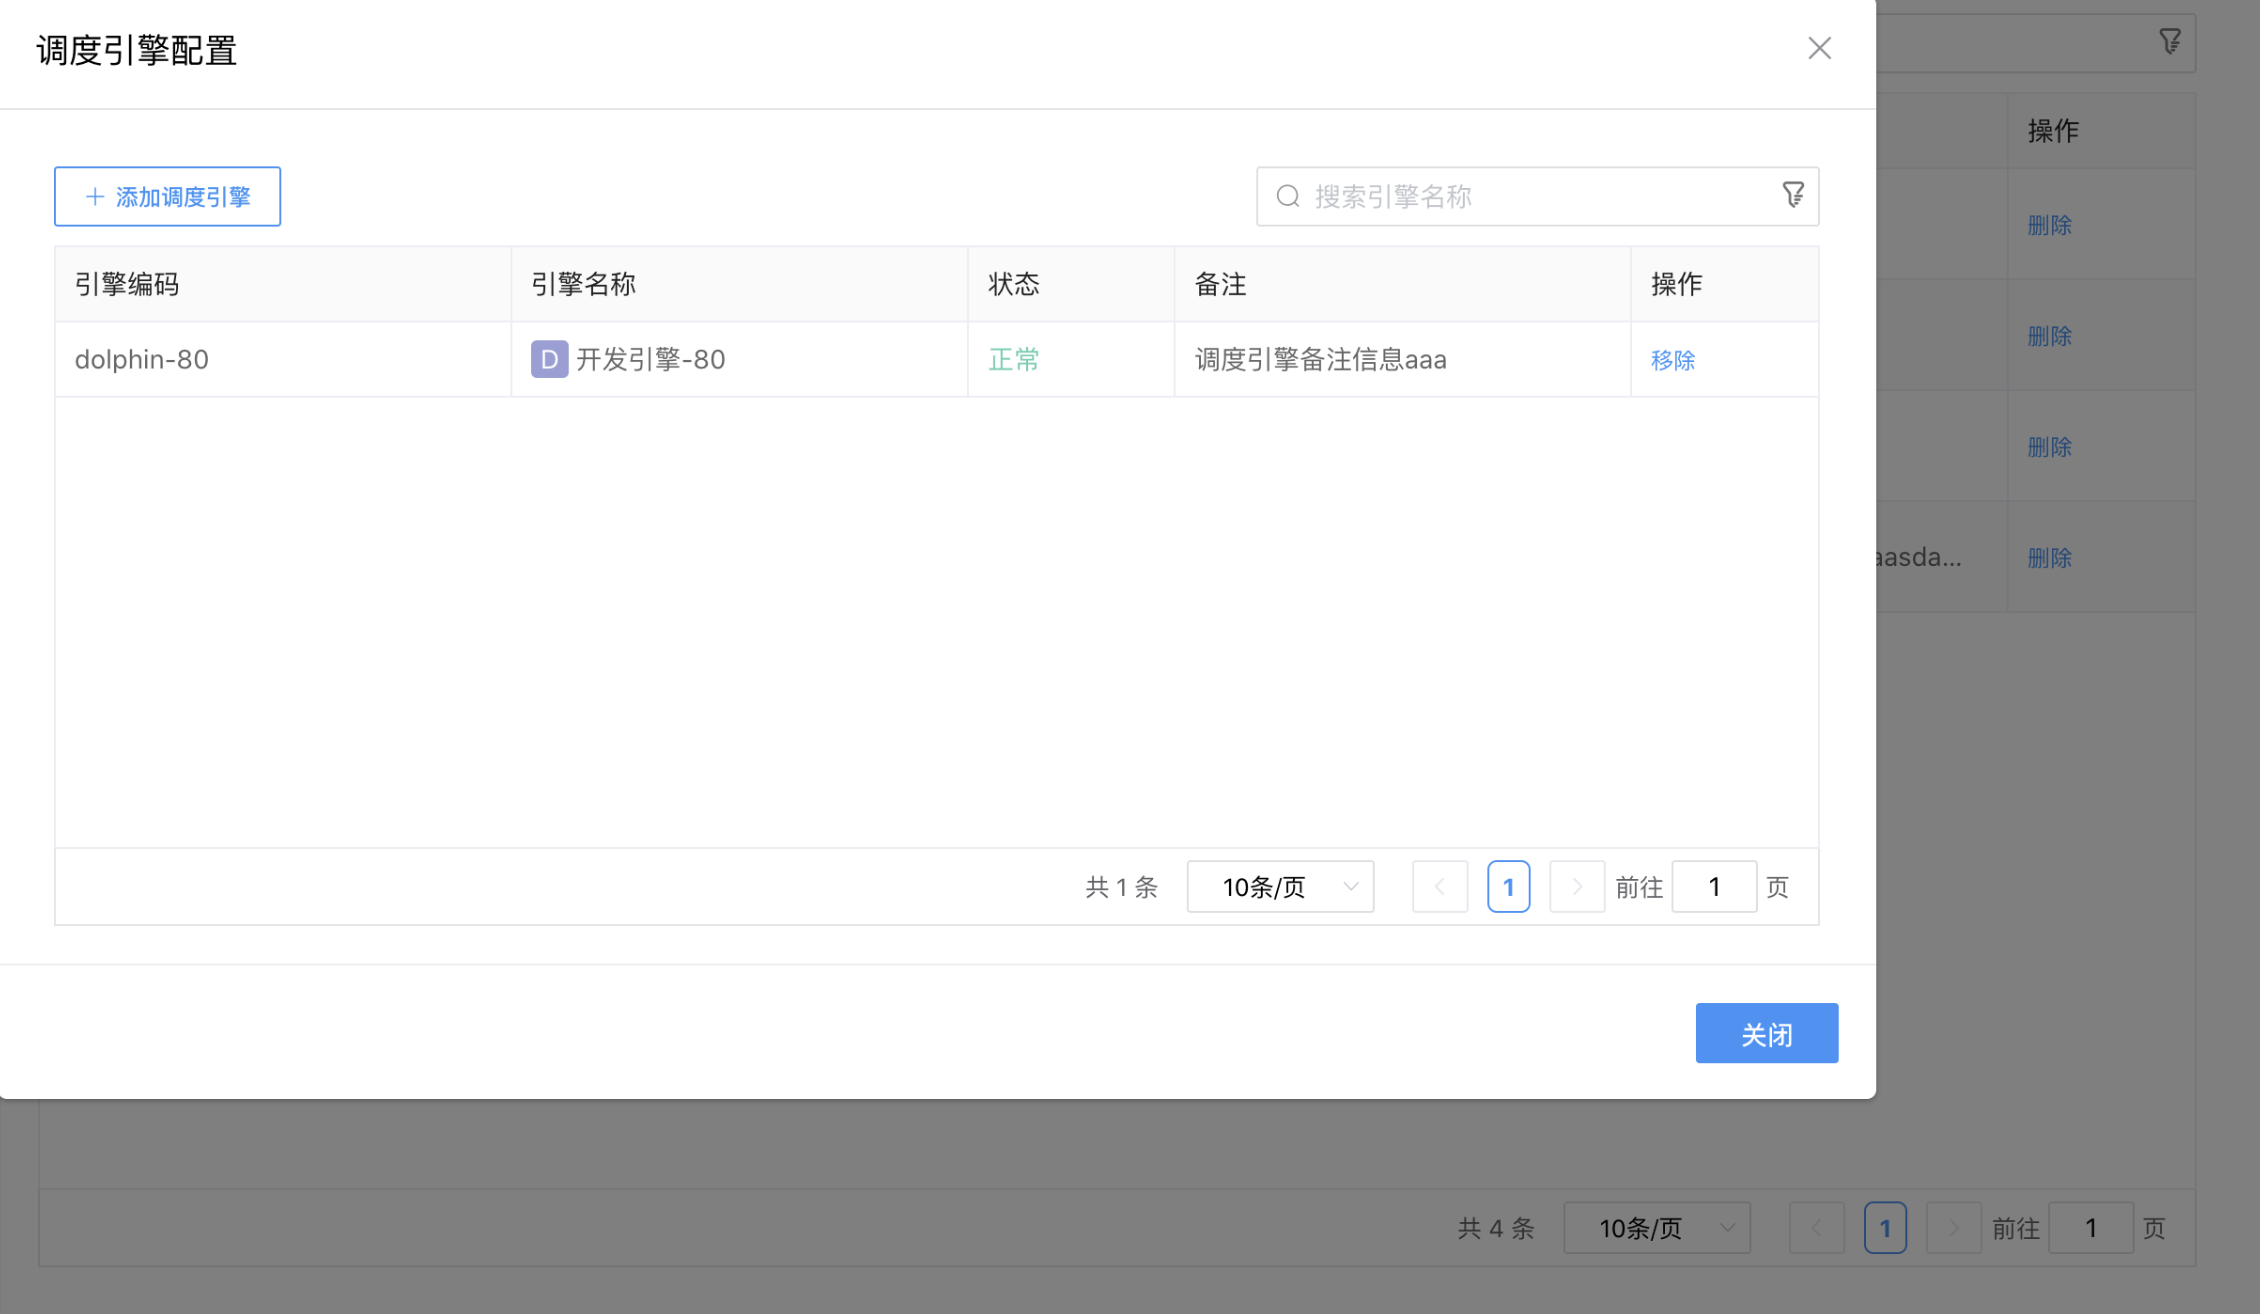This screenshot has height=1314, width=2260.
Task: Click 删除 next to the aasda row
Action: (2050, 557)
